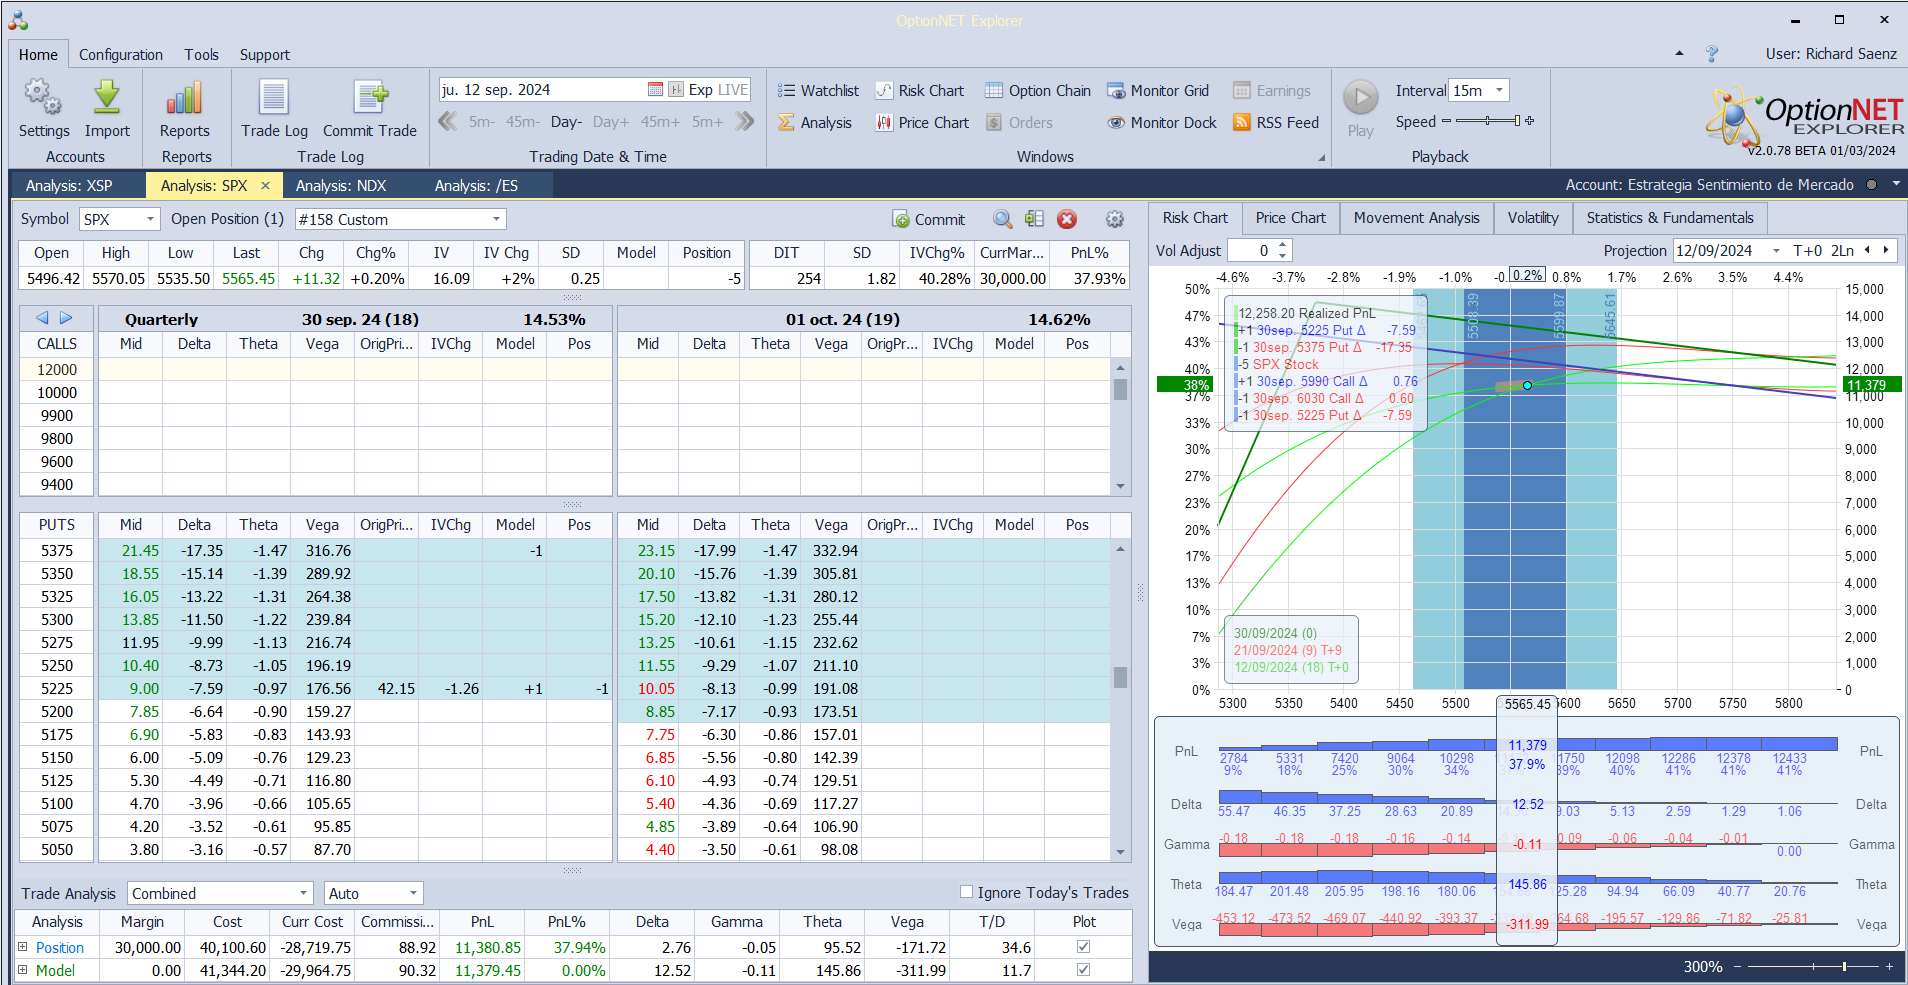The height and width of the screenshot is (985, 1908).
Task: Open the Settings gear icon
Action: 43,99
